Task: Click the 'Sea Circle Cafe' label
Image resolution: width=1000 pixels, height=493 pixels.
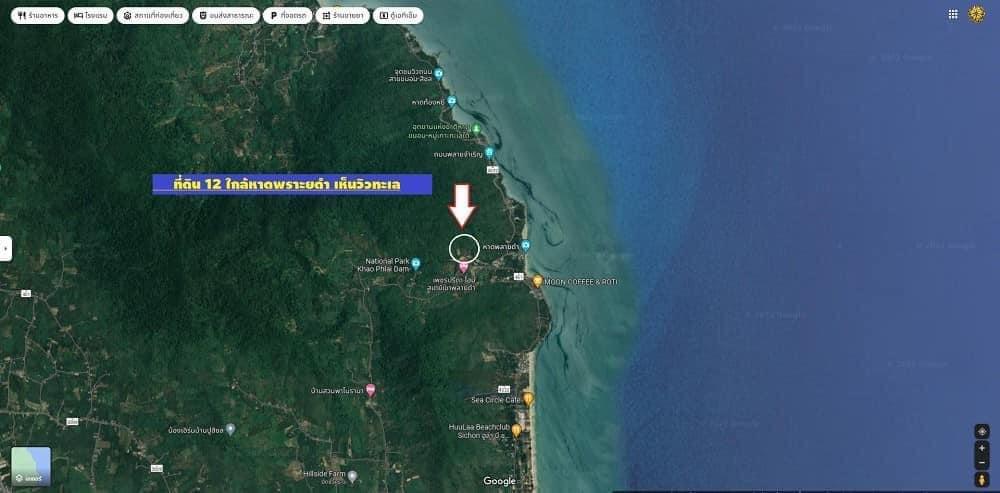Action: tap(496, 400)
